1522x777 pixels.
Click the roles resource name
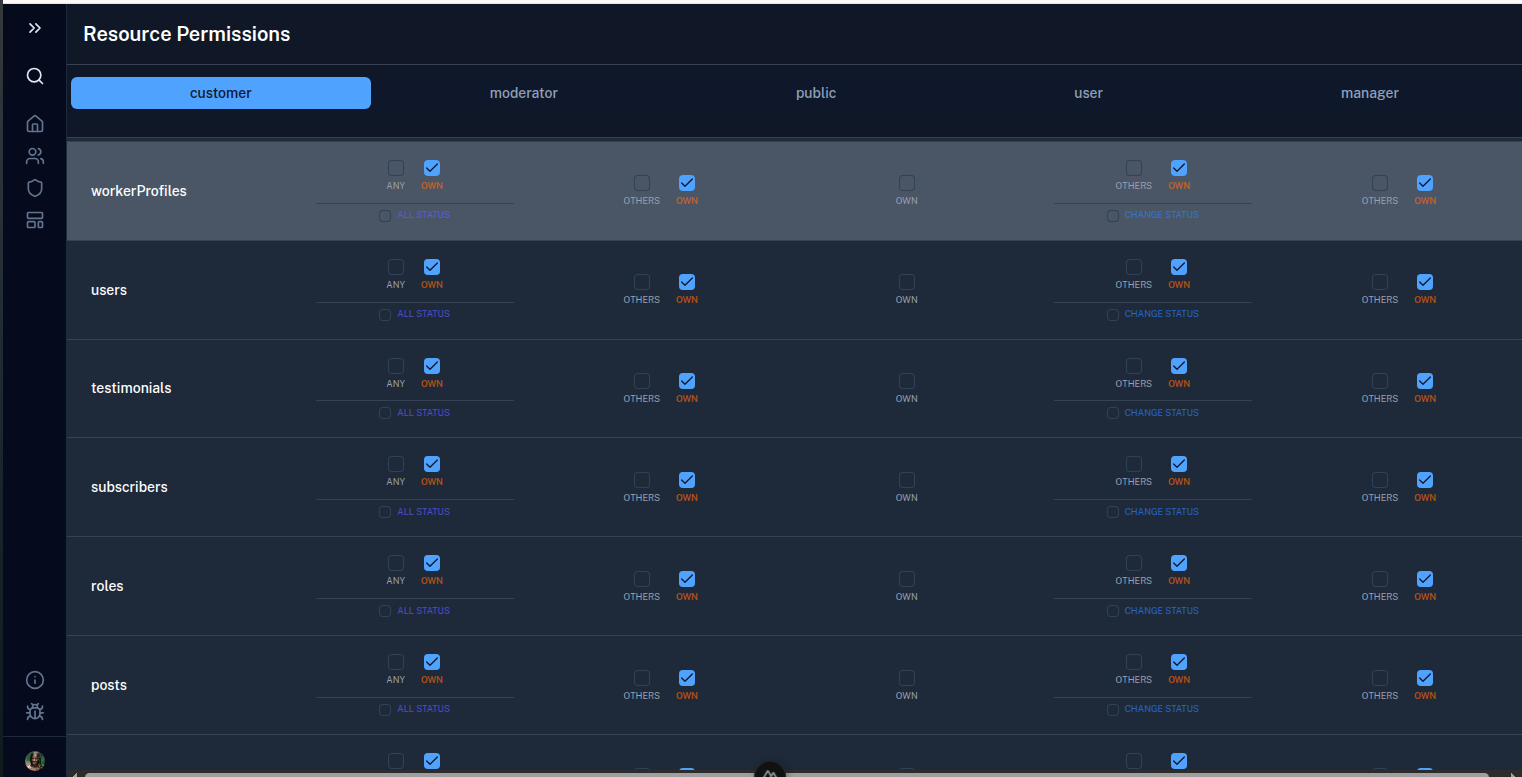(107, 586)
